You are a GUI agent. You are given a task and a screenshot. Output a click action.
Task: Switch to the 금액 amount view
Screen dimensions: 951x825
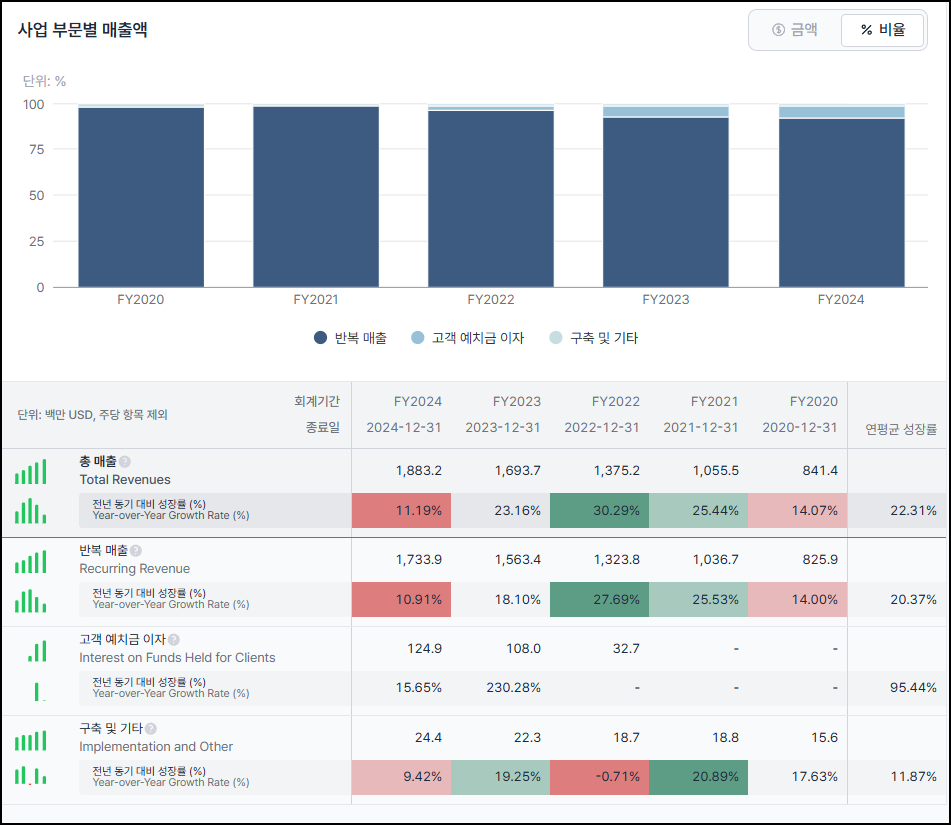[795, 30]
